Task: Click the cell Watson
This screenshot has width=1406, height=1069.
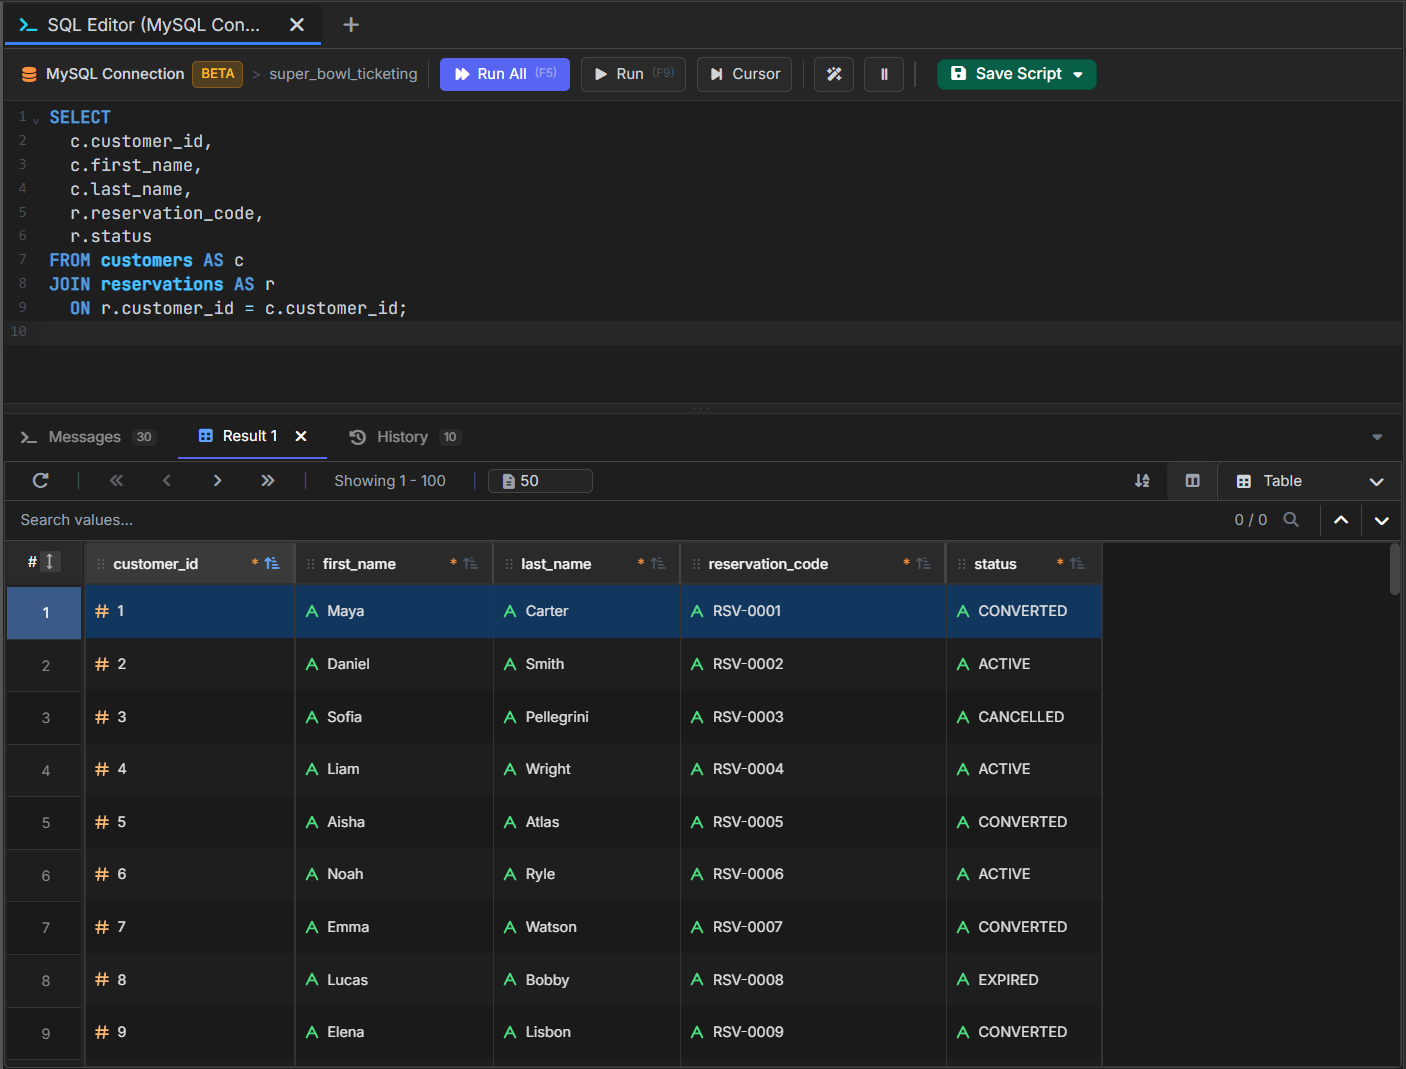Action: (587, 927)
